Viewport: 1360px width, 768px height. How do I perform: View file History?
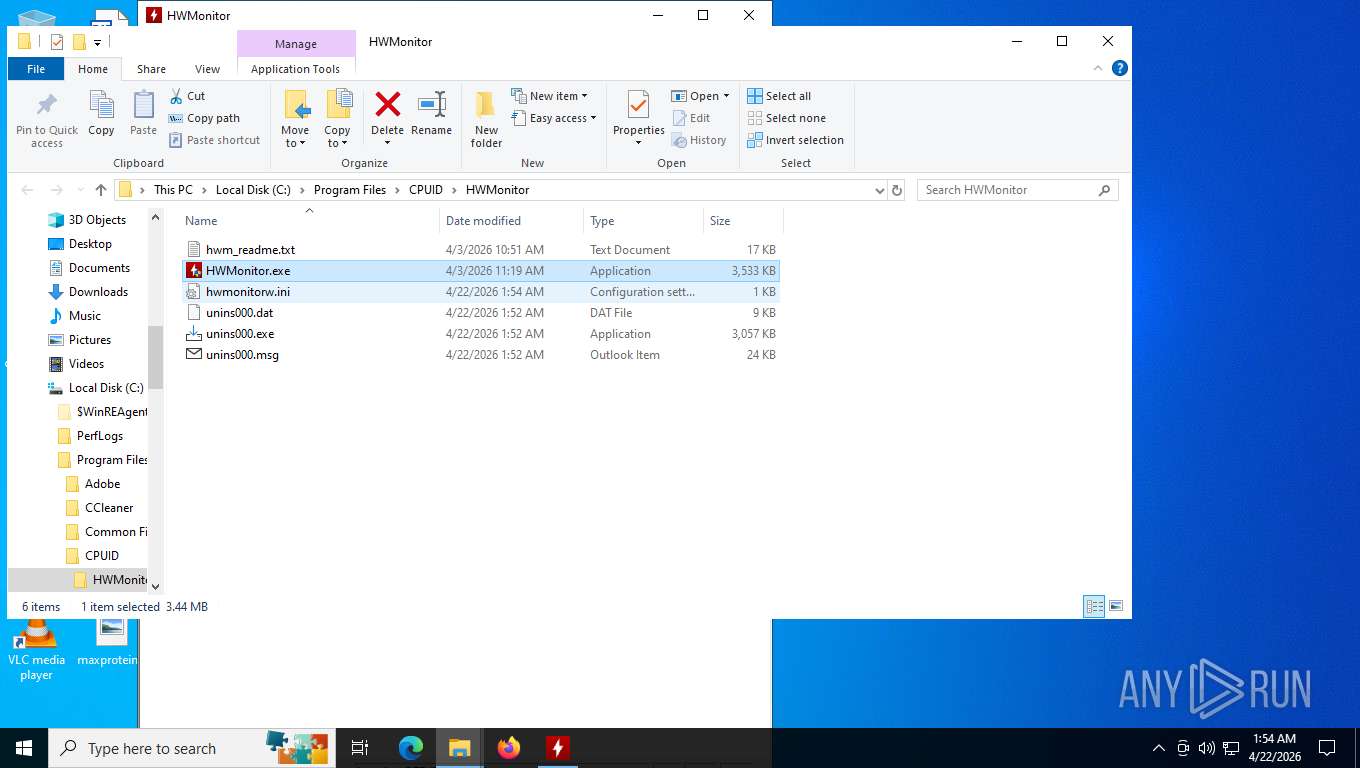tap(699, 140)
